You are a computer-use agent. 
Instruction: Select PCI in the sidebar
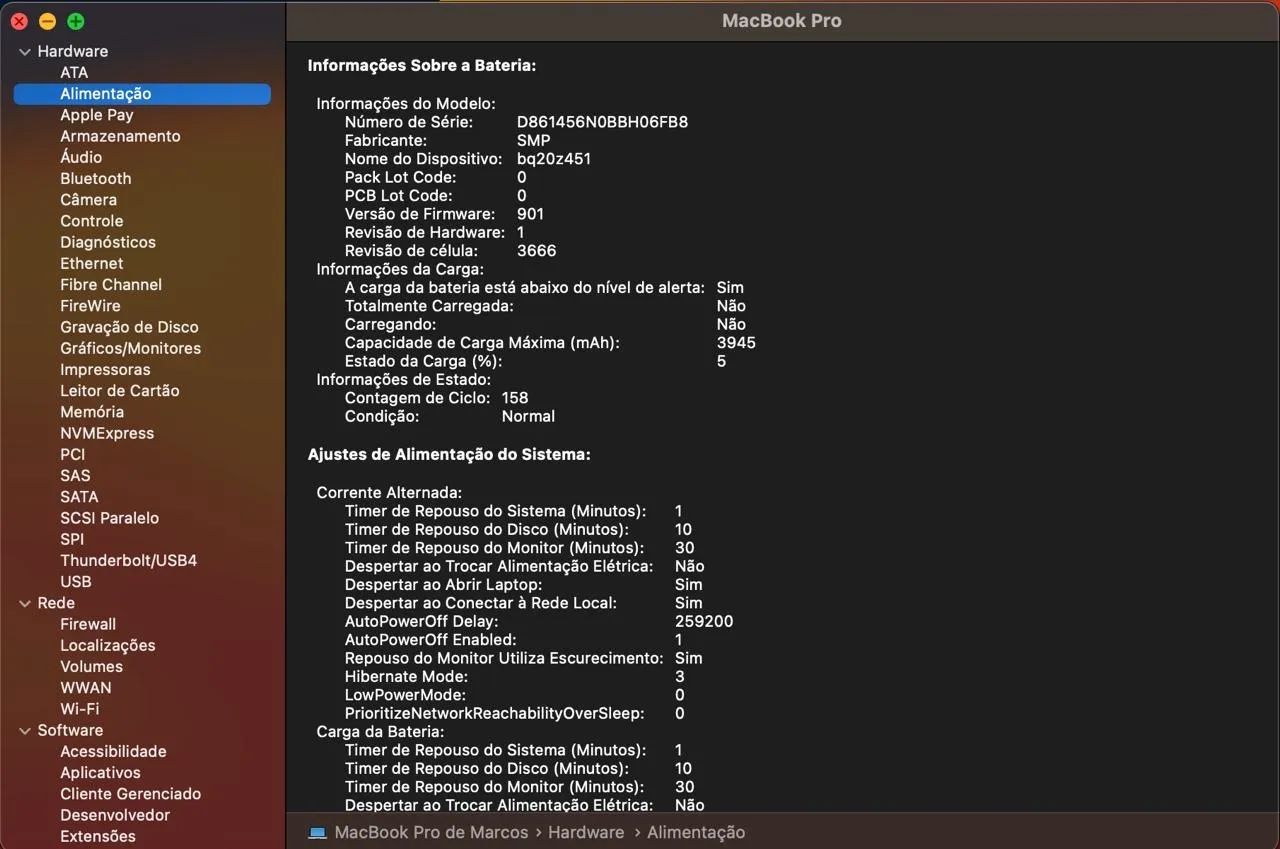tap(72, 454)
